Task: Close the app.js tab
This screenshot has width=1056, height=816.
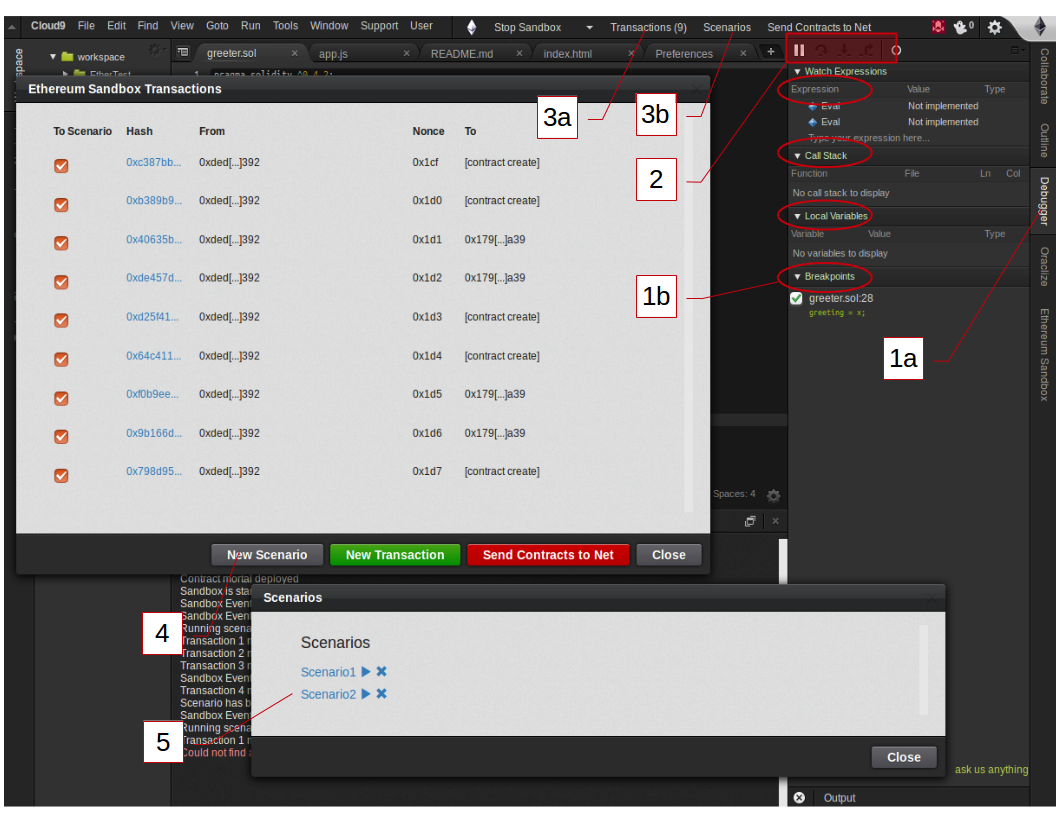Action: (406, 53)
